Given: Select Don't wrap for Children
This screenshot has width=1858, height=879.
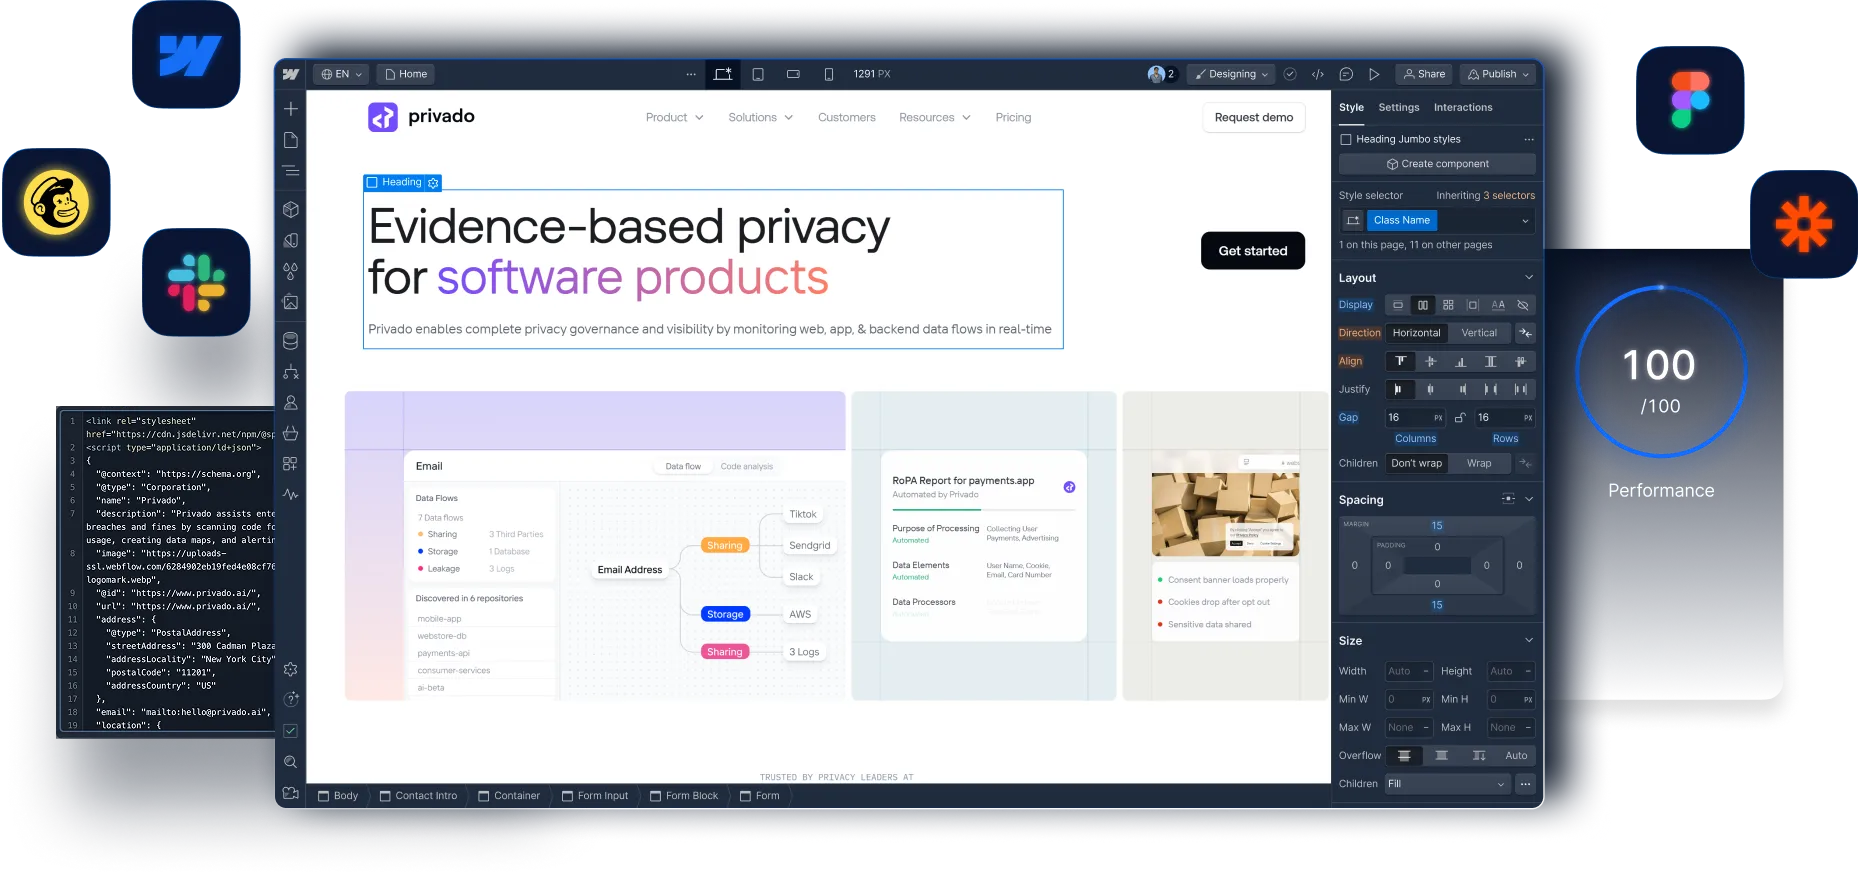Looking at the screenshot, I should coord(1416,463).
